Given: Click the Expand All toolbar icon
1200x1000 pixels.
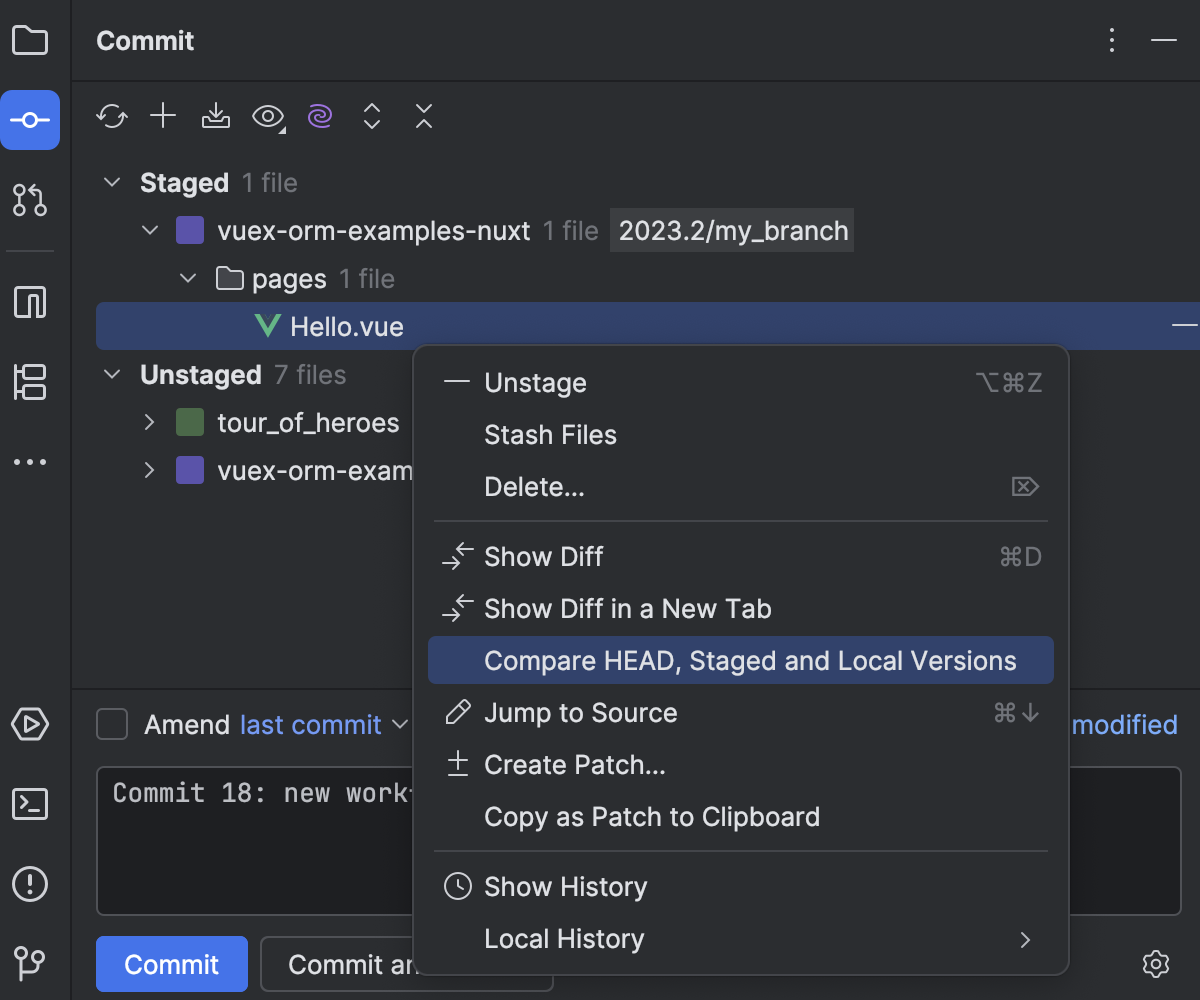Looking at the screenshot, I should (x=372, y=117).
